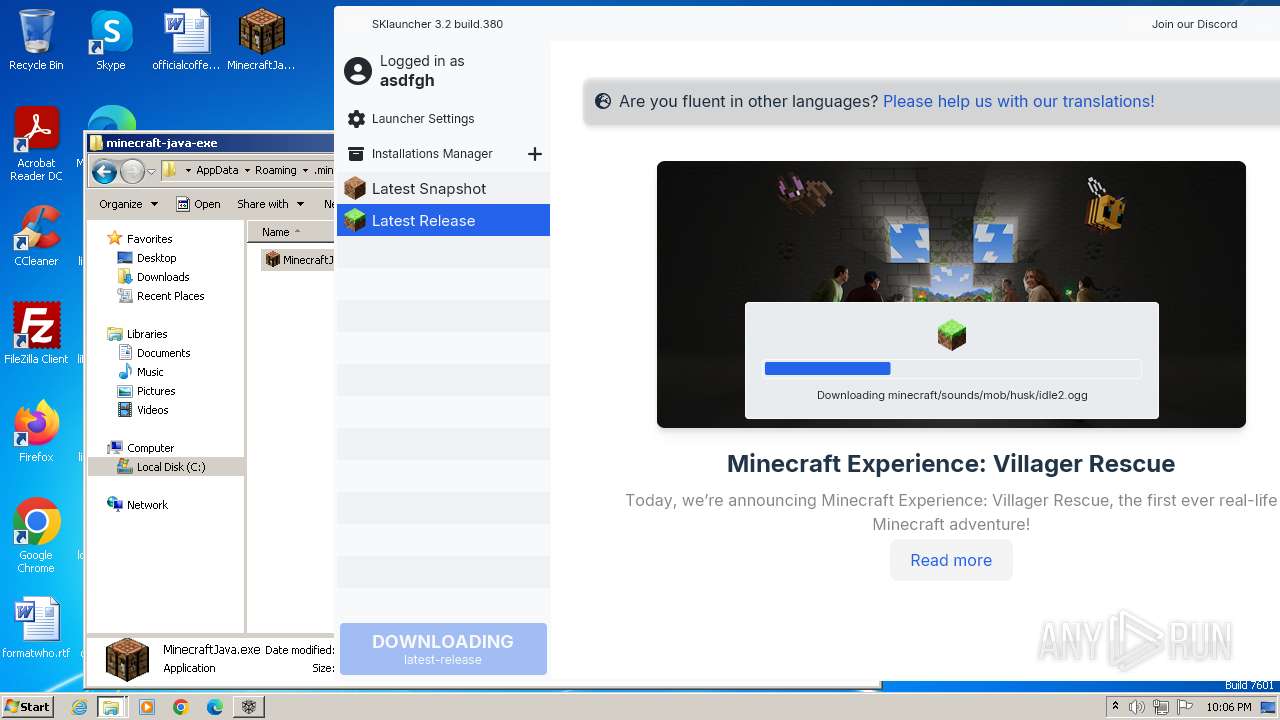Open Google Chrome desktop shortcut
This screenshot has height=720, width=1280.
tap(36, 535)
